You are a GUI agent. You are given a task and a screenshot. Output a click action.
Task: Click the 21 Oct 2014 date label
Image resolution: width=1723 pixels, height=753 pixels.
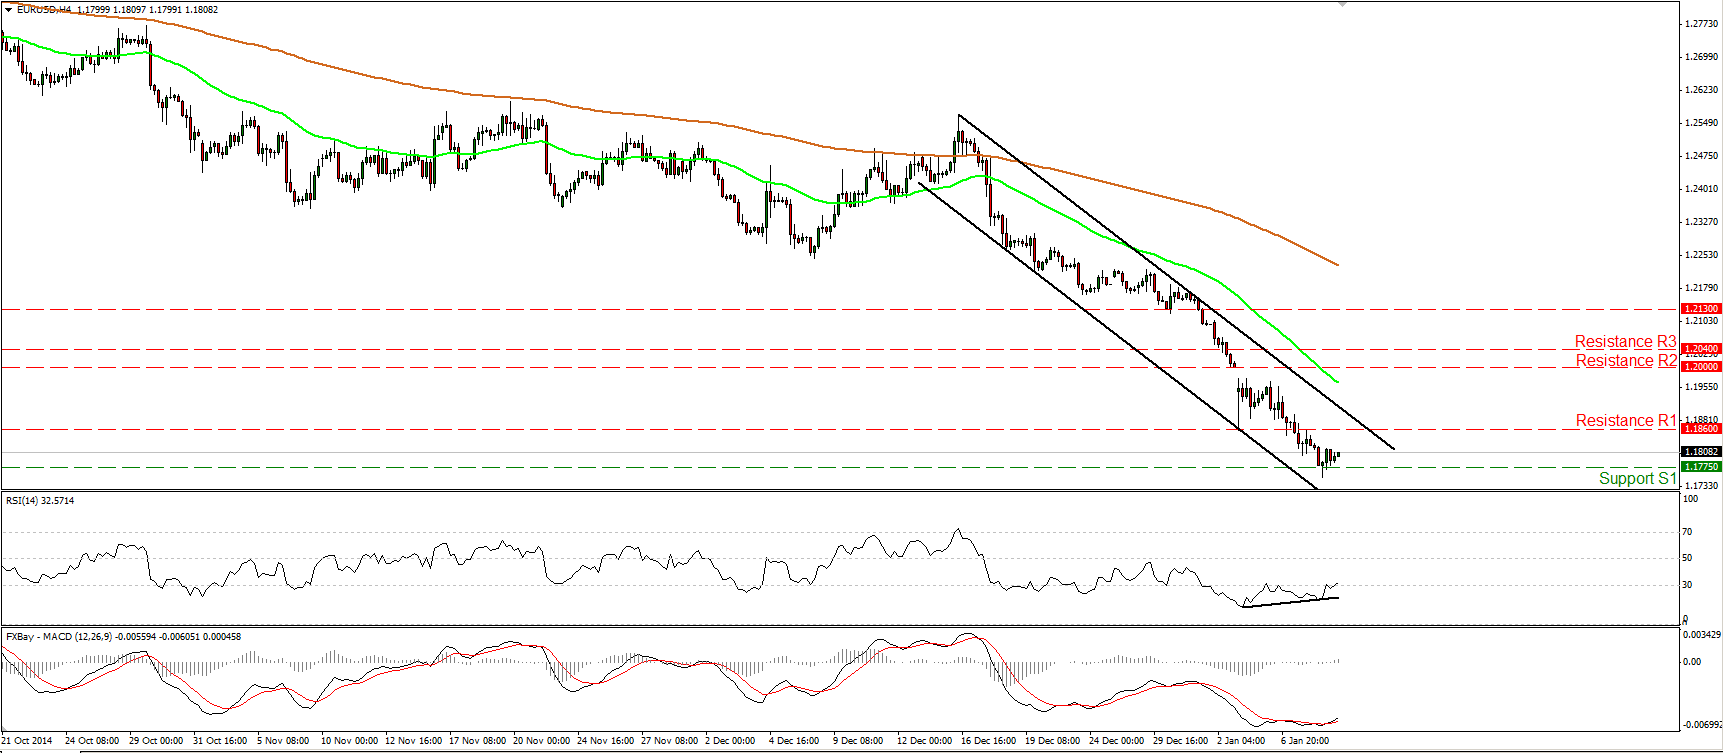(x=27, y=741)
